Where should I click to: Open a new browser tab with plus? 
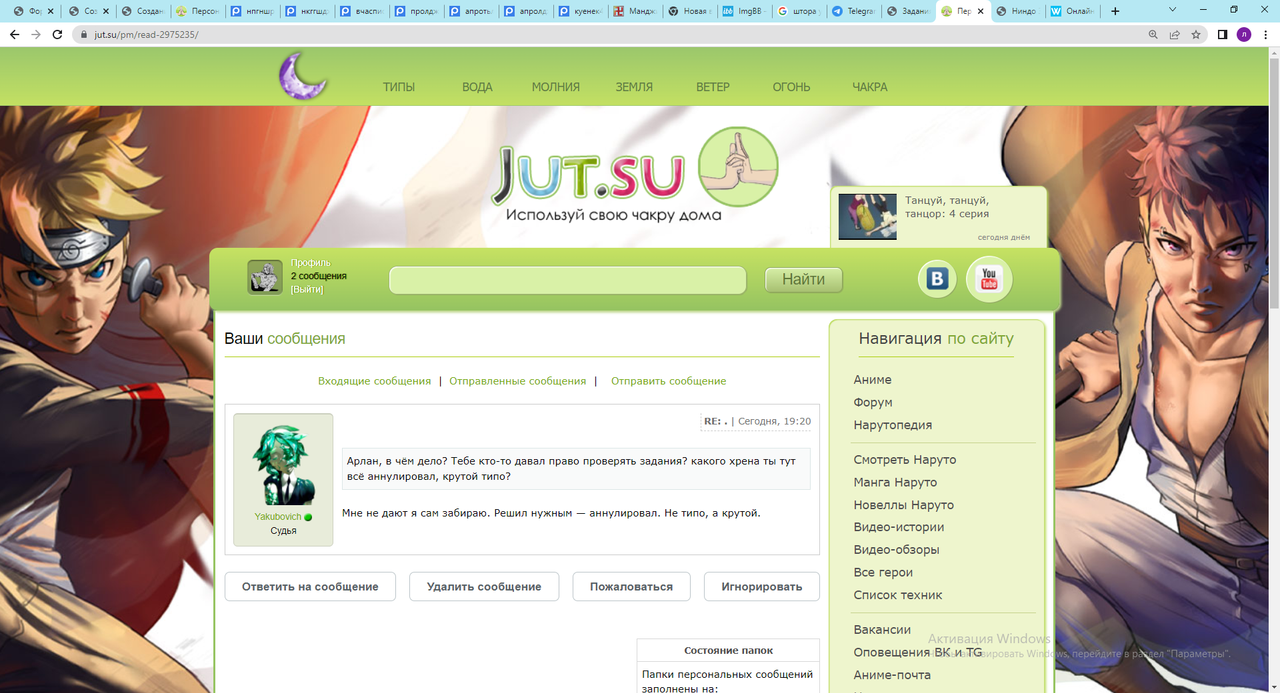coord(1115,11)
